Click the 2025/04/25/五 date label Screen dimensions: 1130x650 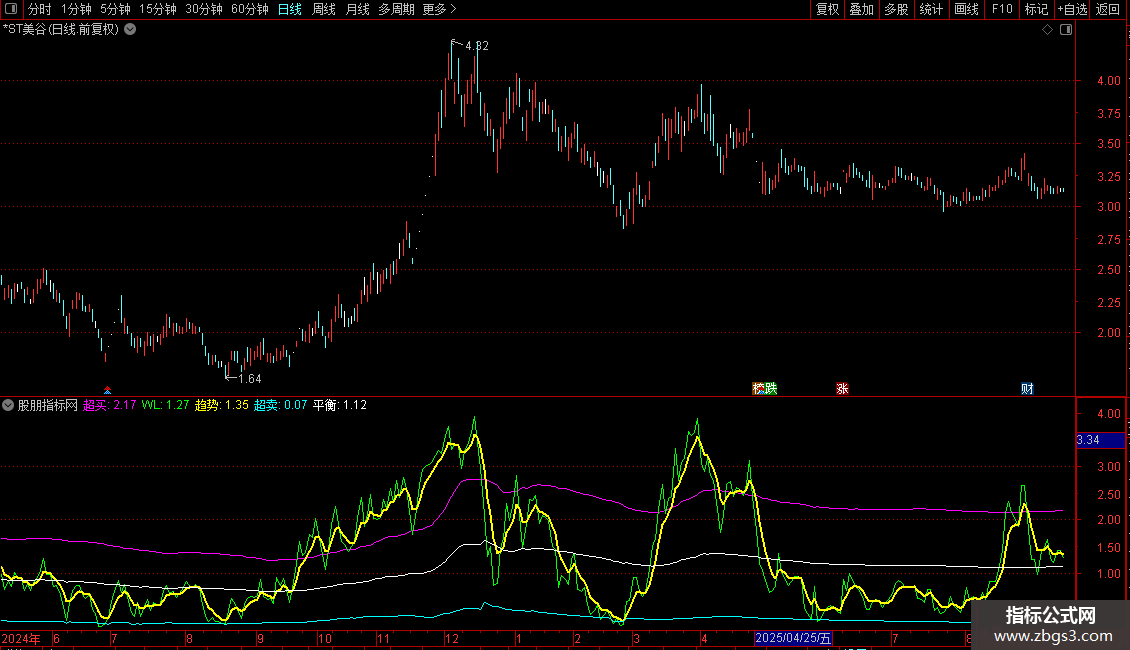(793, 638)
